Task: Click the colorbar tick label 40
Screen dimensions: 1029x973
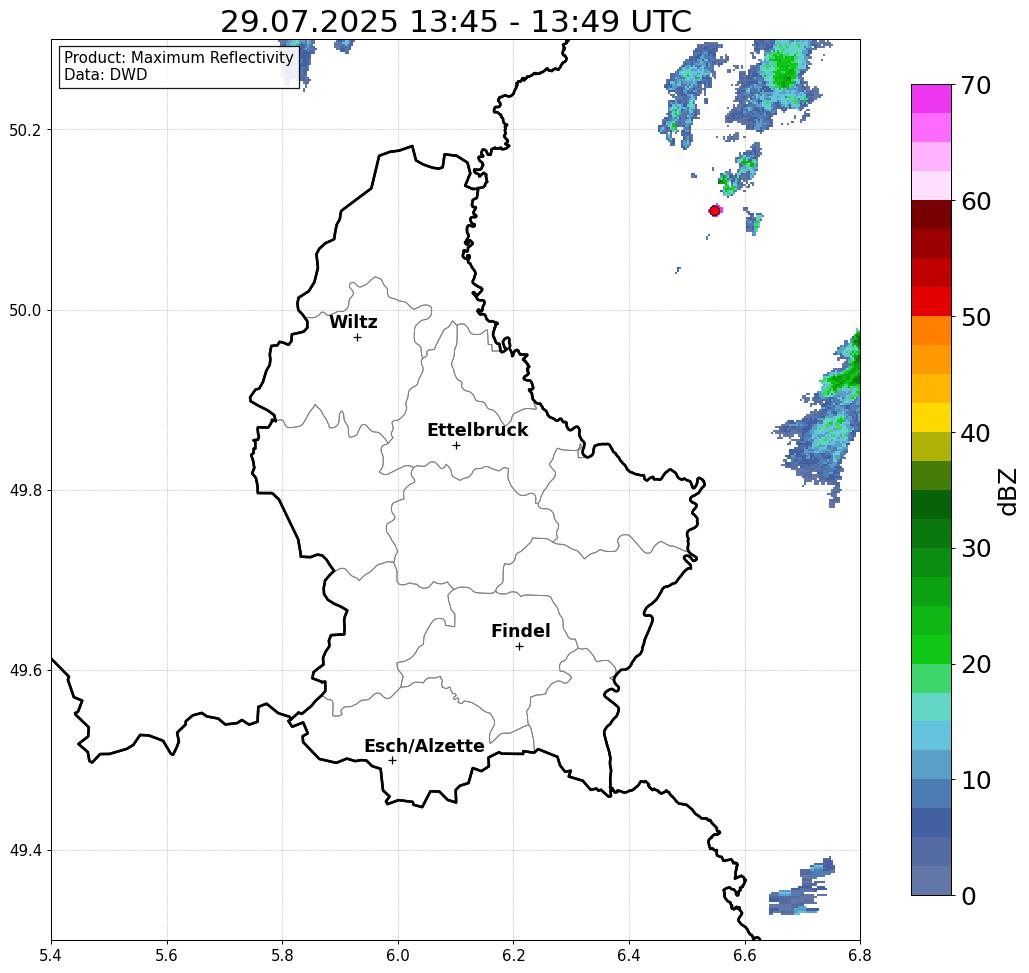Action: pyautogui.click(x=976, y=433)
